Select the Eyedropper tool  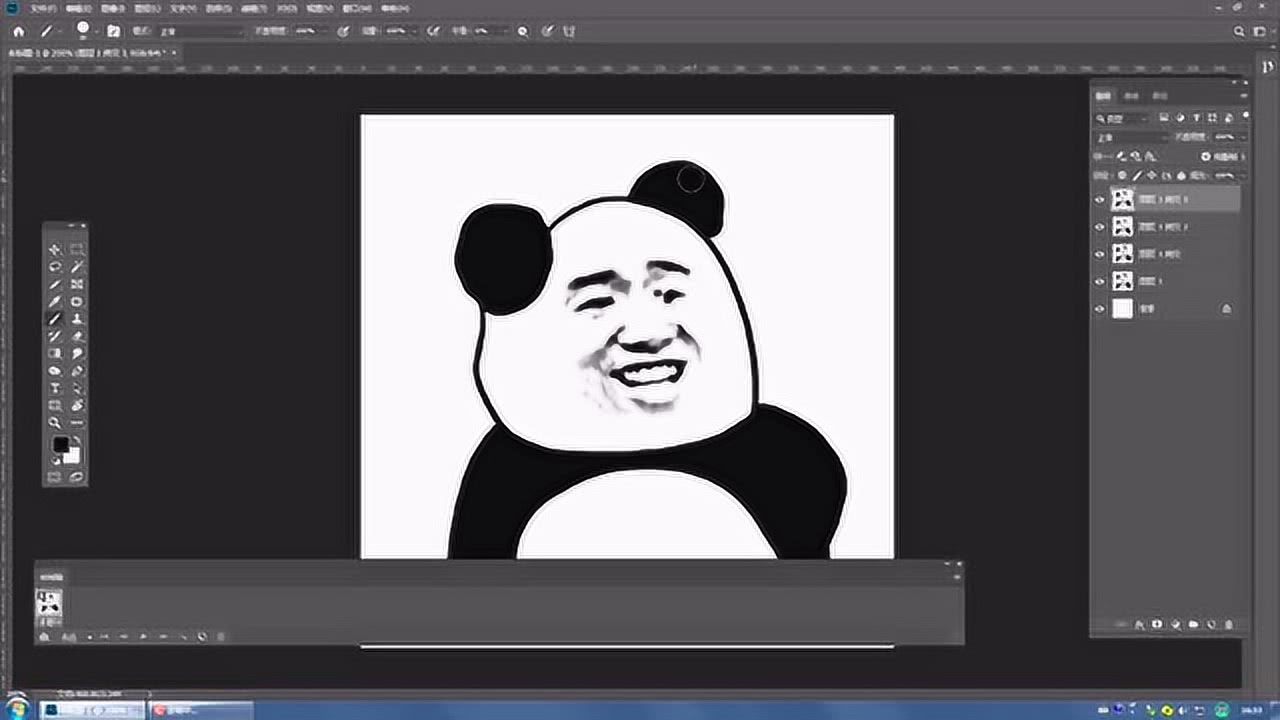click(x=55, y=301)
